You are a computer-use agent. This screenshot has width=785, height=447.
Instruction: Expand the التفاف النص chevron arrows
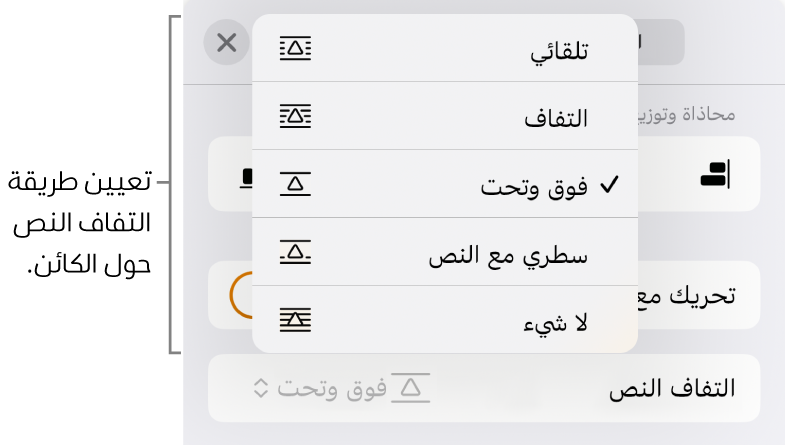click(x=260, y=388)
